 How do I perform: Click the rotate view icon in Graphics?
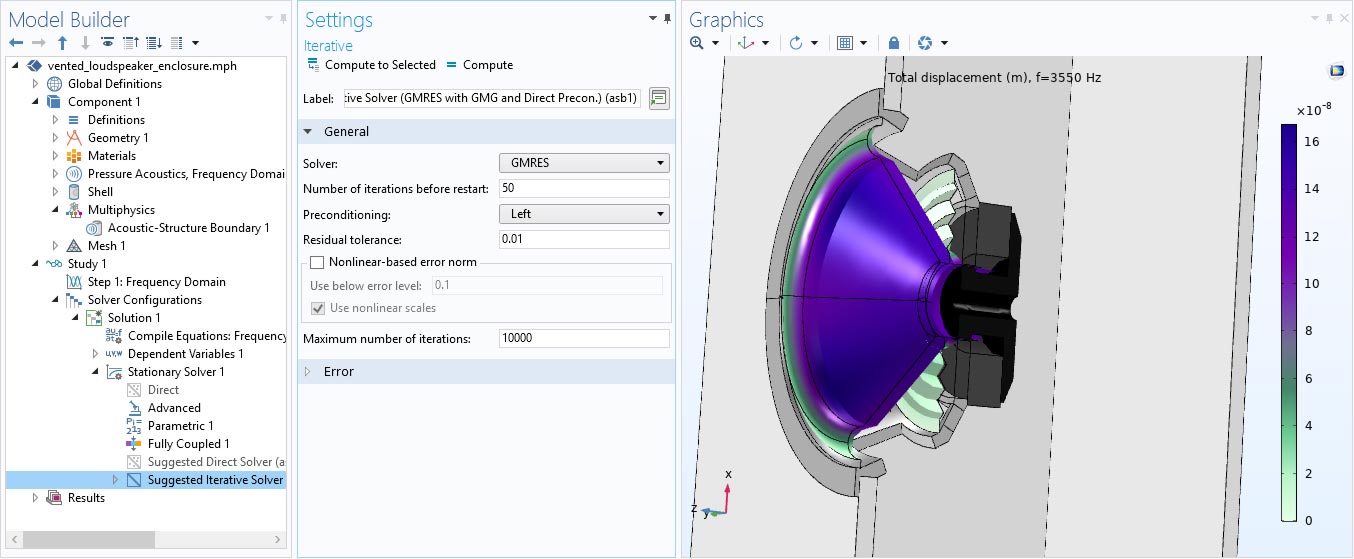(x=796, y=43)
